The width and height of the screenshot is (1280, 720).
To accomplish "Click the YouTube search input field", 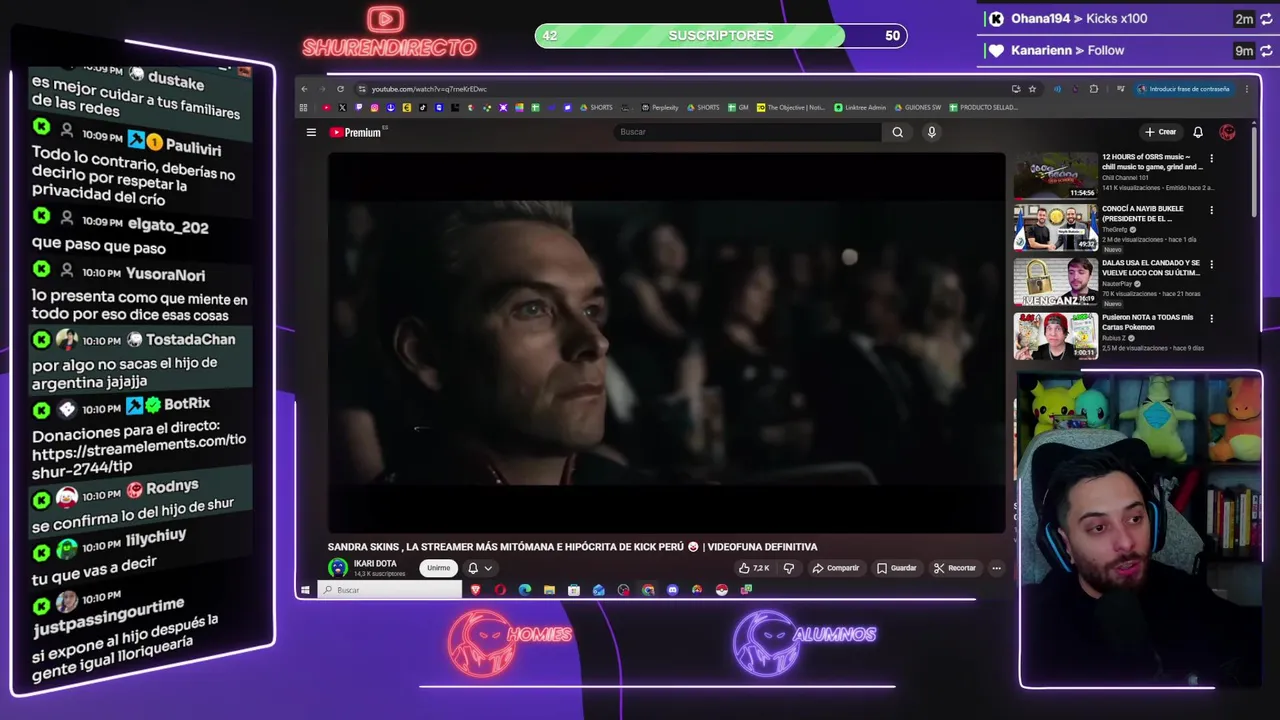I will click(x=748, y=132).
